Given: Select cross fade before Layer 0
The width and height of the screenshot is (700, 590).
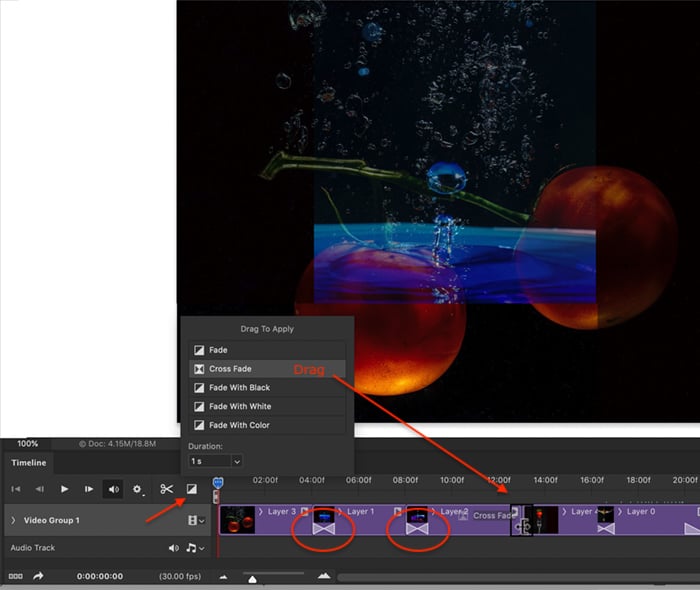Looking at the screenshot, I should pyautogui.click(x=606, y=529).
